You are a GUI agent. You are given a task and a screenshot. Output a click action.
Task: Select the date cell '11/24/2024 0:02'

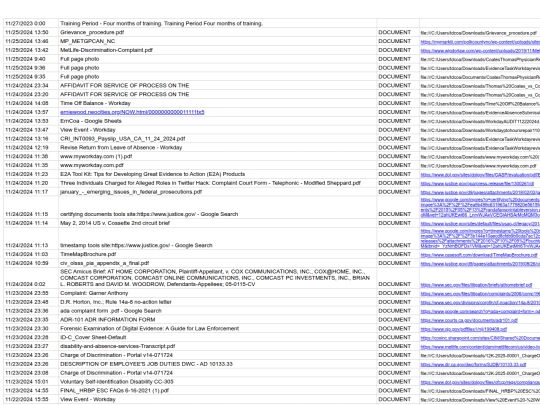pyautogui.click(x=31, y=278)
